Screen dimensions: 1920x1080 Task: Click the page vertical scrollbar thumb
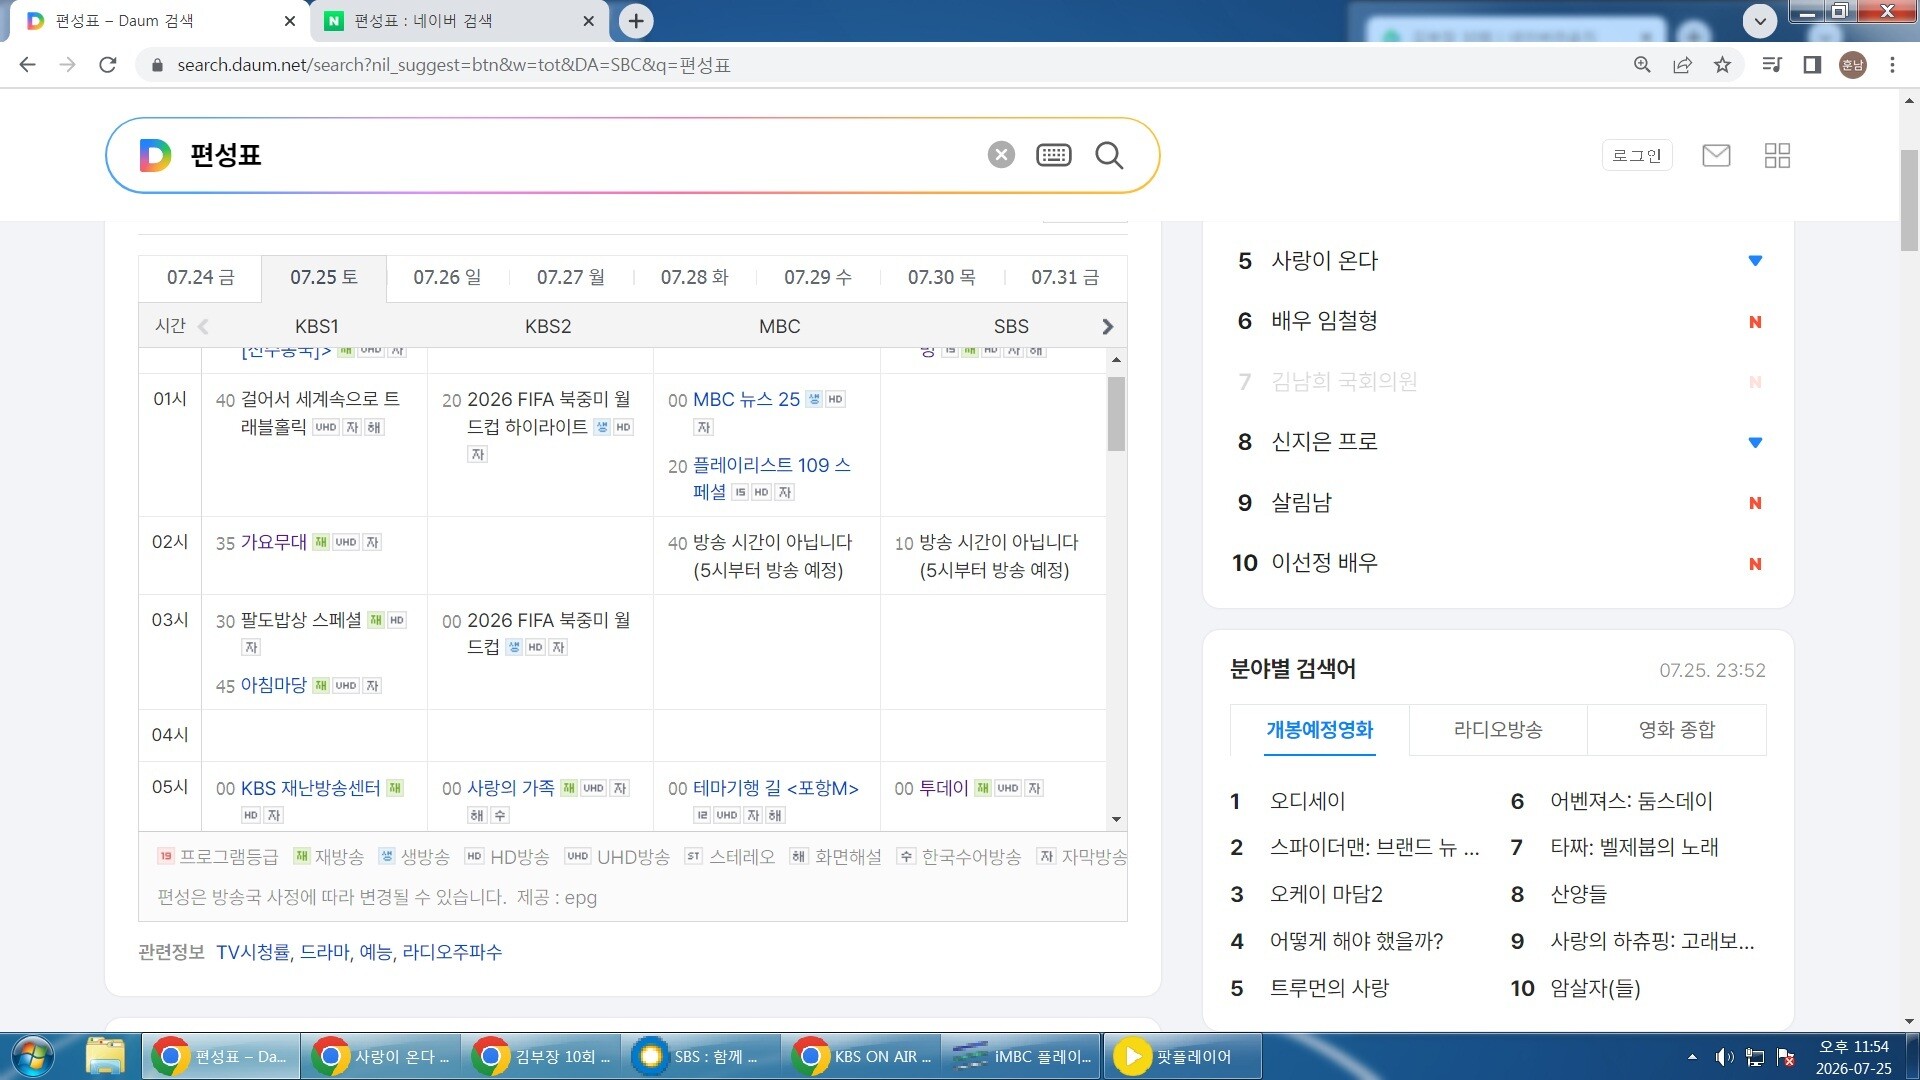(x=1909, y=200)
